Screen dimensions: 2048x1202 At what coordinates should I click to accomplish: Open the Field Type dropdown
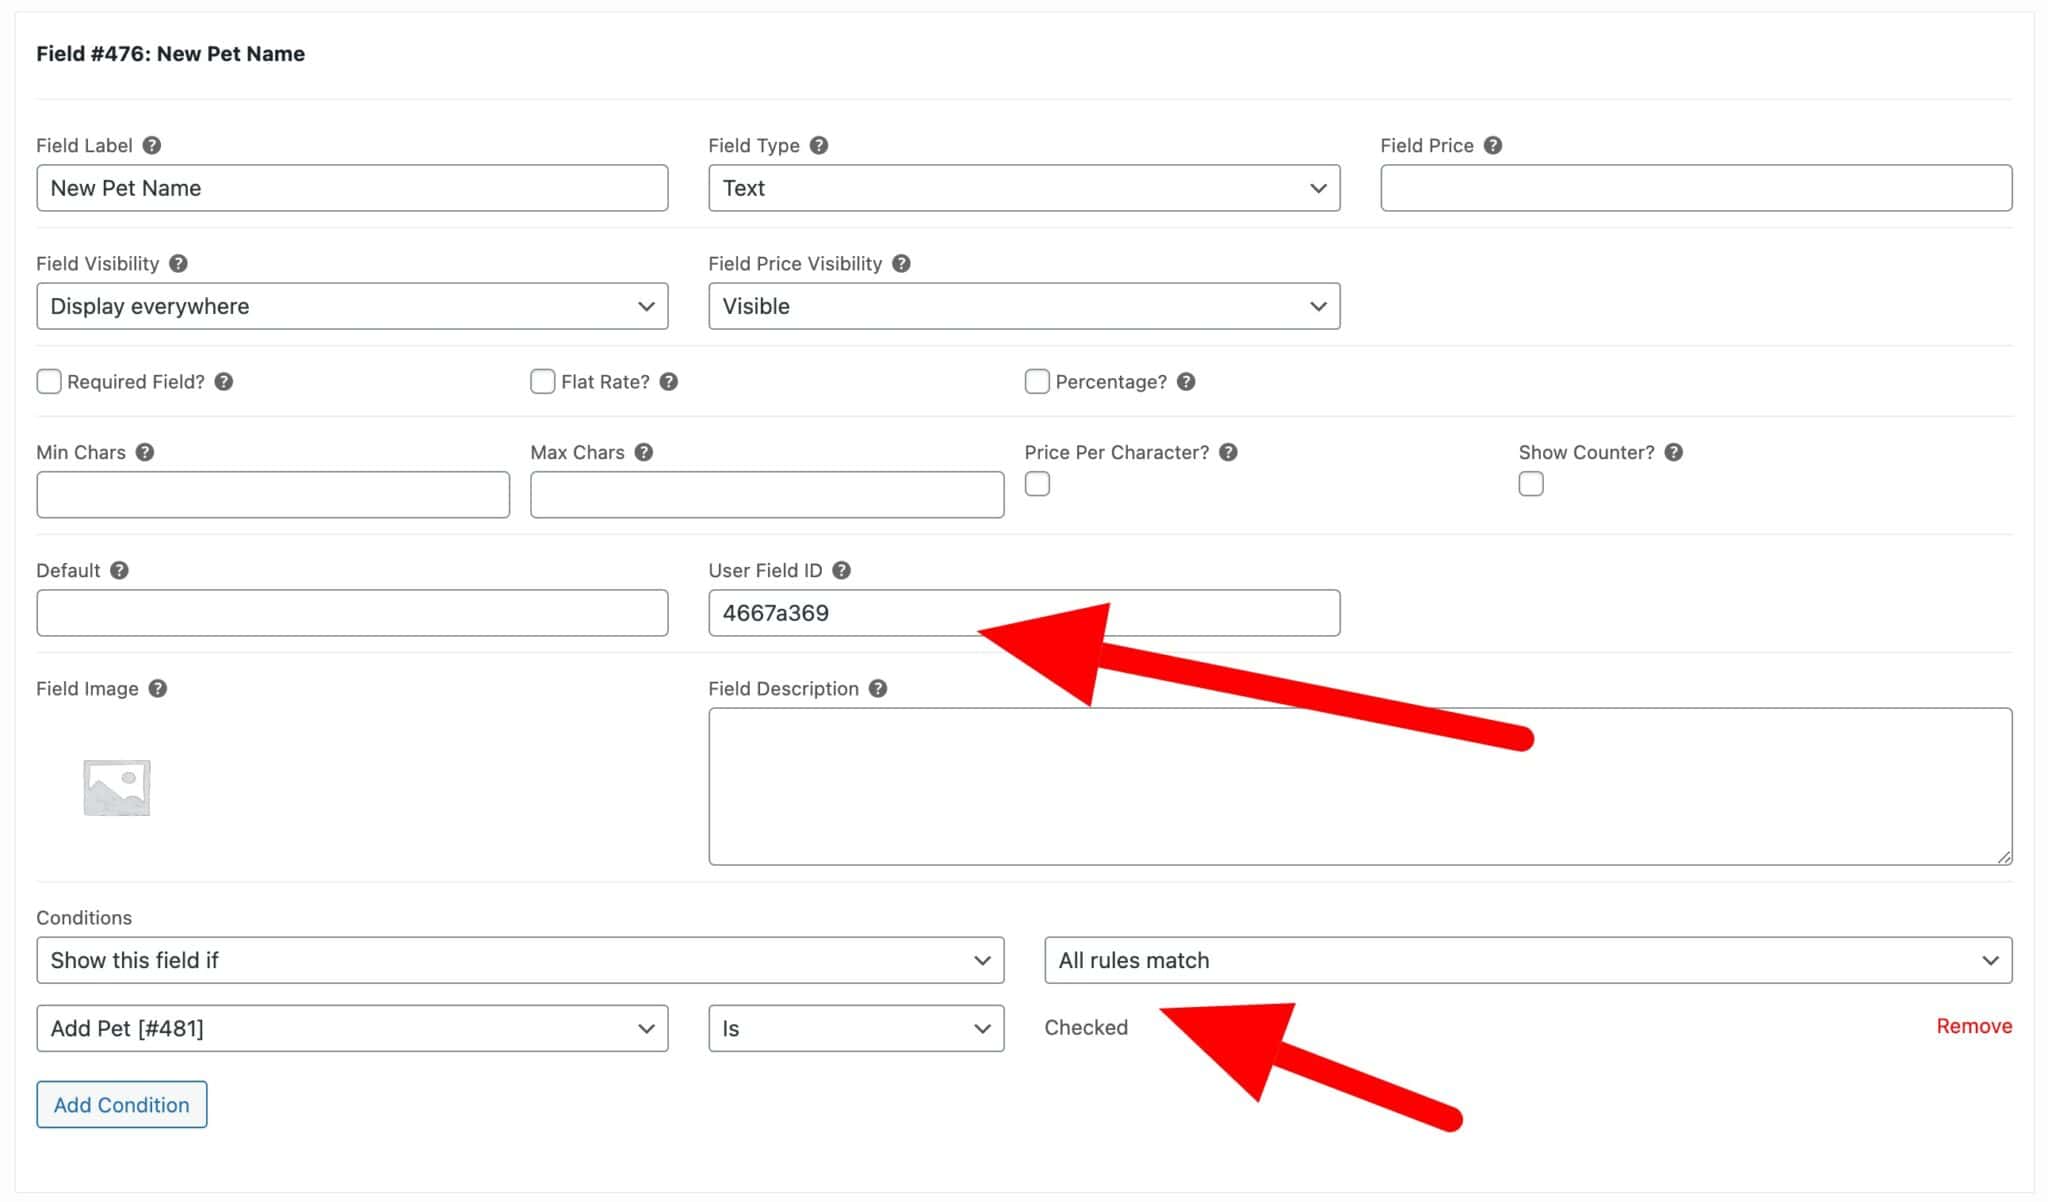tap(1023, 187)
